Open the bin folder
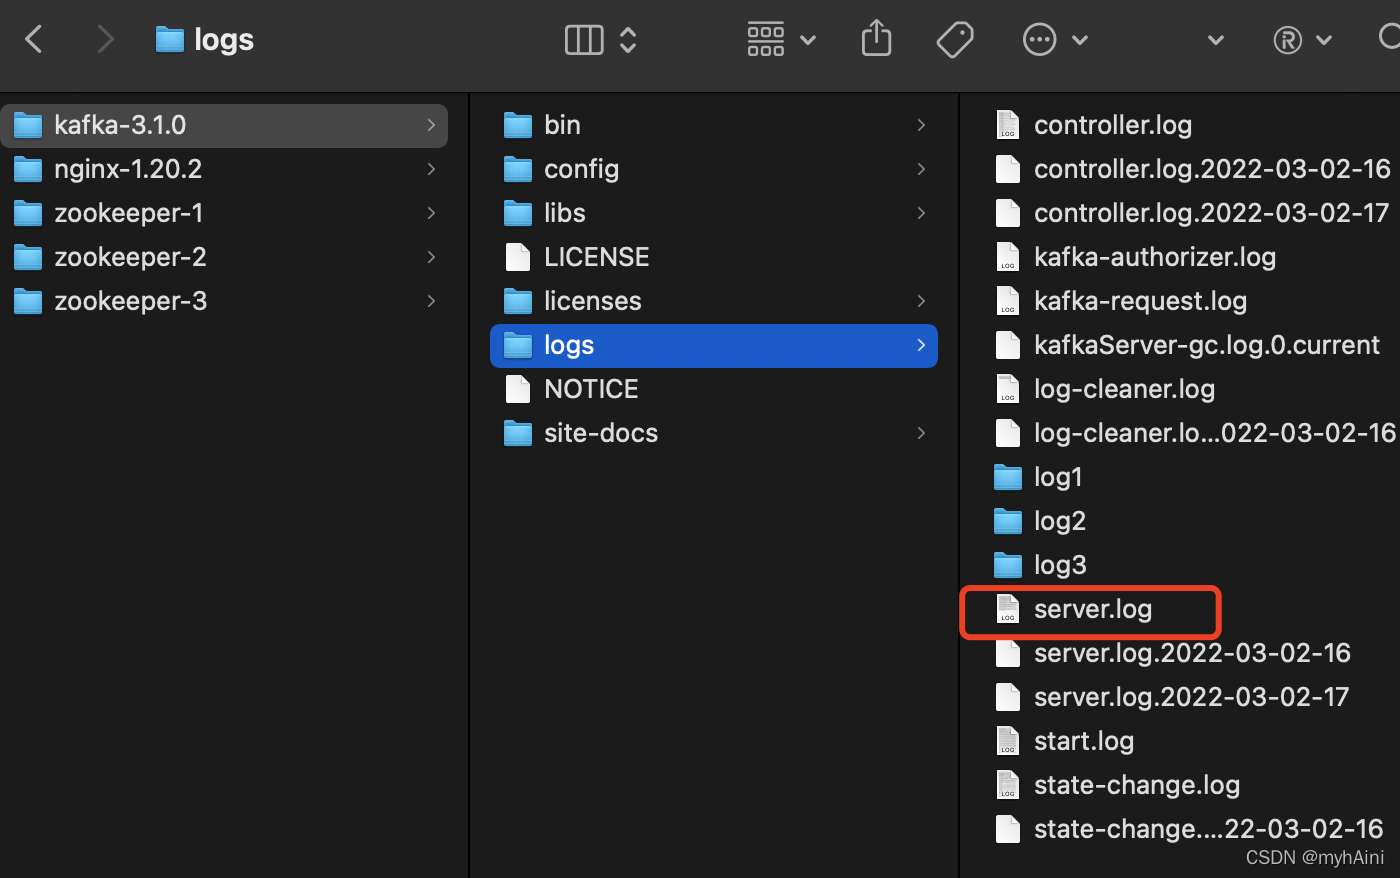 714,125
